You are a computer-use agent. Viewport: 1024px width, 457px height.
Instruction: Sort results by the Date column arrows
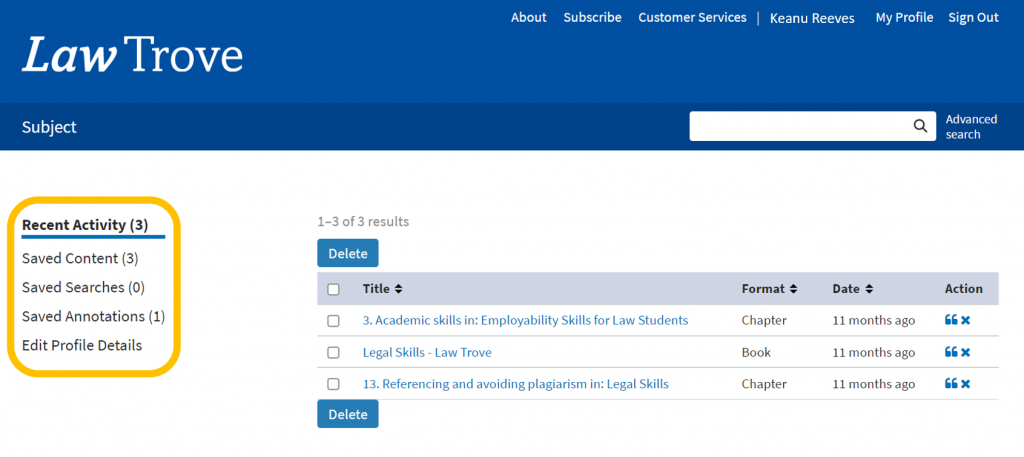click(870, 289)
